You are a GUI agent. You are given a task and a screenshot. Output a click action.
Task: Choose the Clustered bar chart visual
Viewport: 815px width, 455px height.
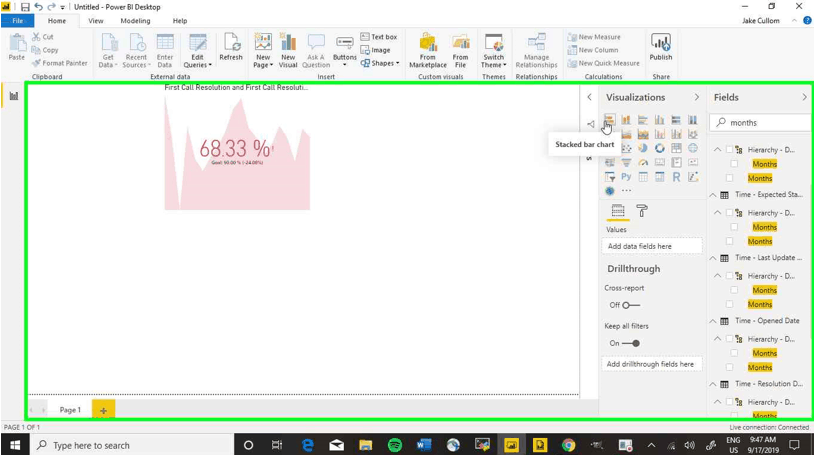(x=643, y=120)
